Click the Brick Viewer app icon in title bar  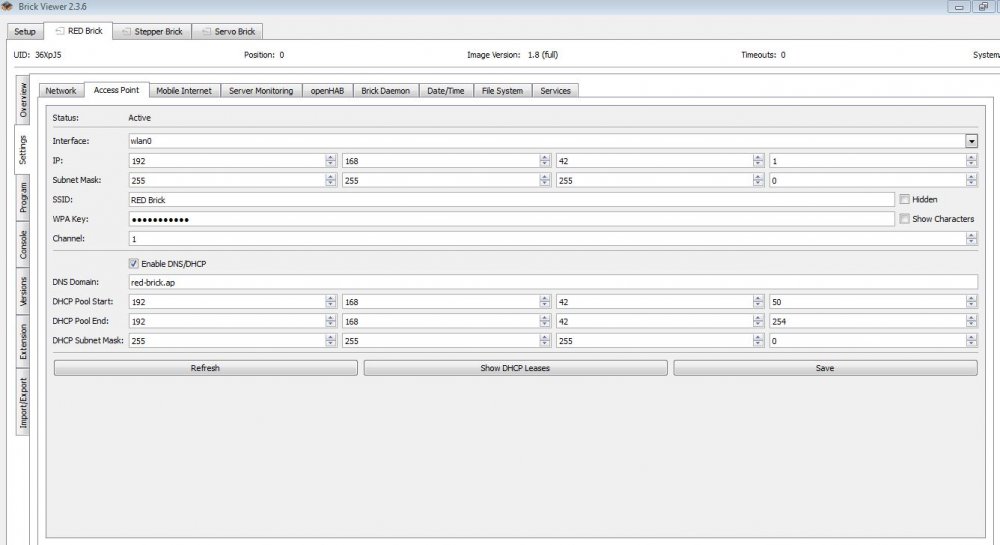[x=9, y=8]
